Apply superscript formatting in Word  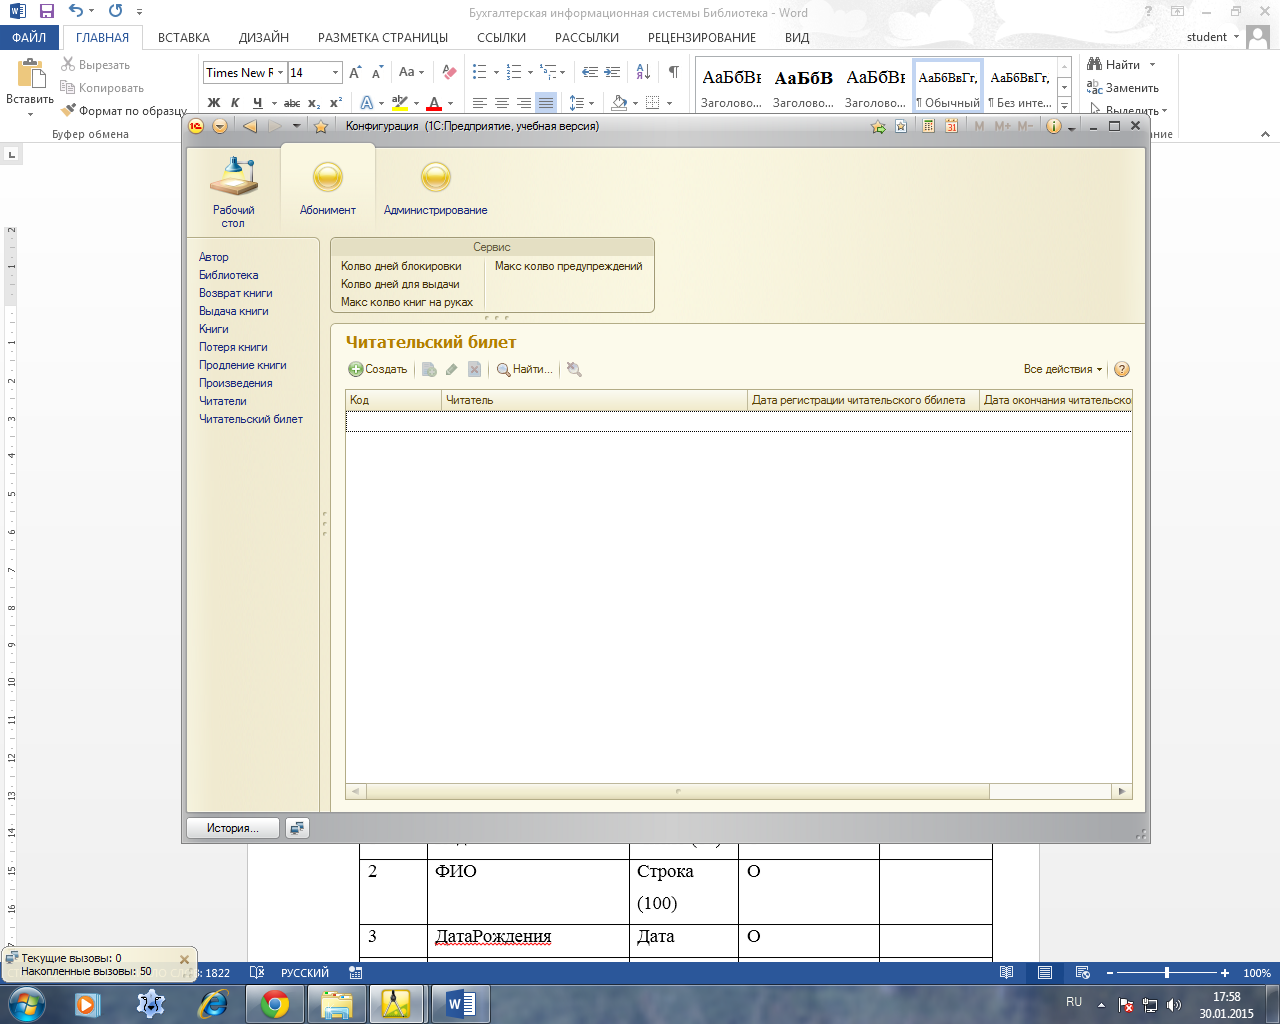336,103
